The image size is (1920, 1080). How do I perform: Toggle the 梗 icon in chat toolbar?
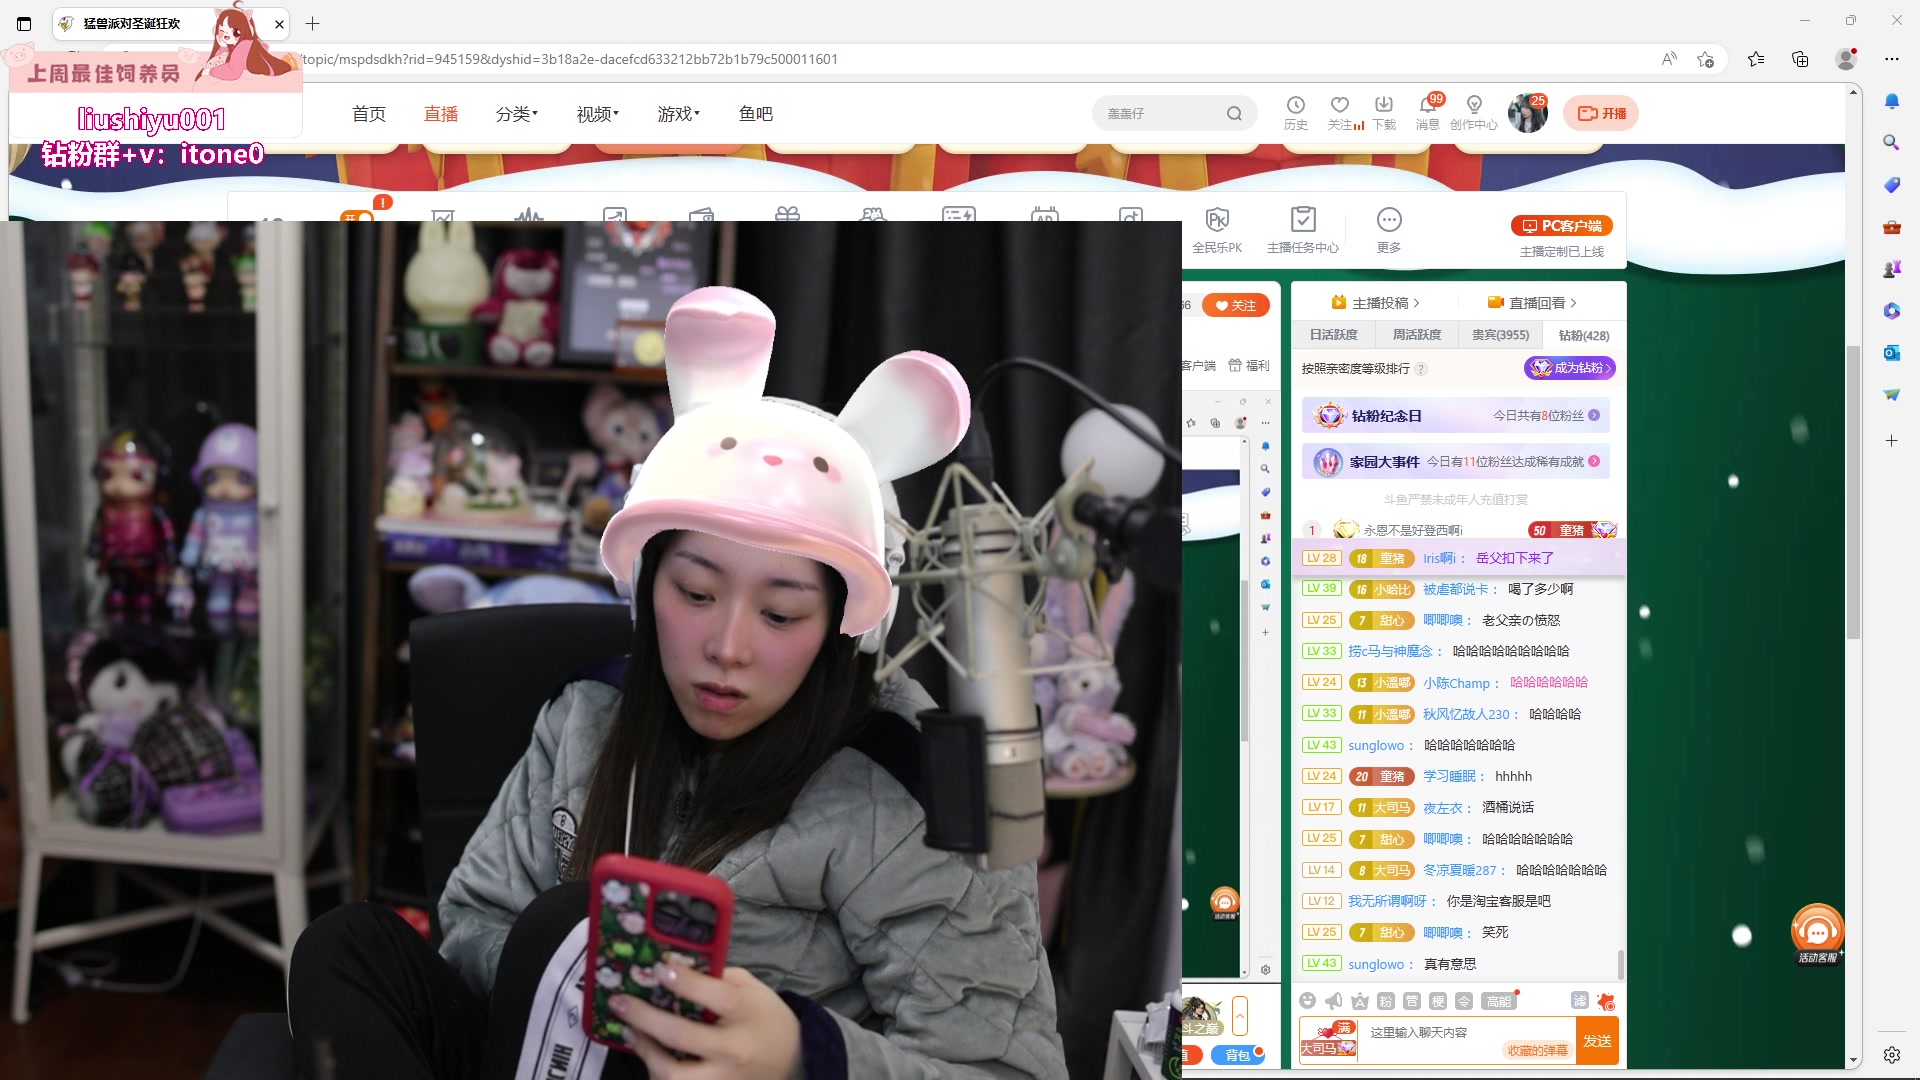tap(1438, 1001)
